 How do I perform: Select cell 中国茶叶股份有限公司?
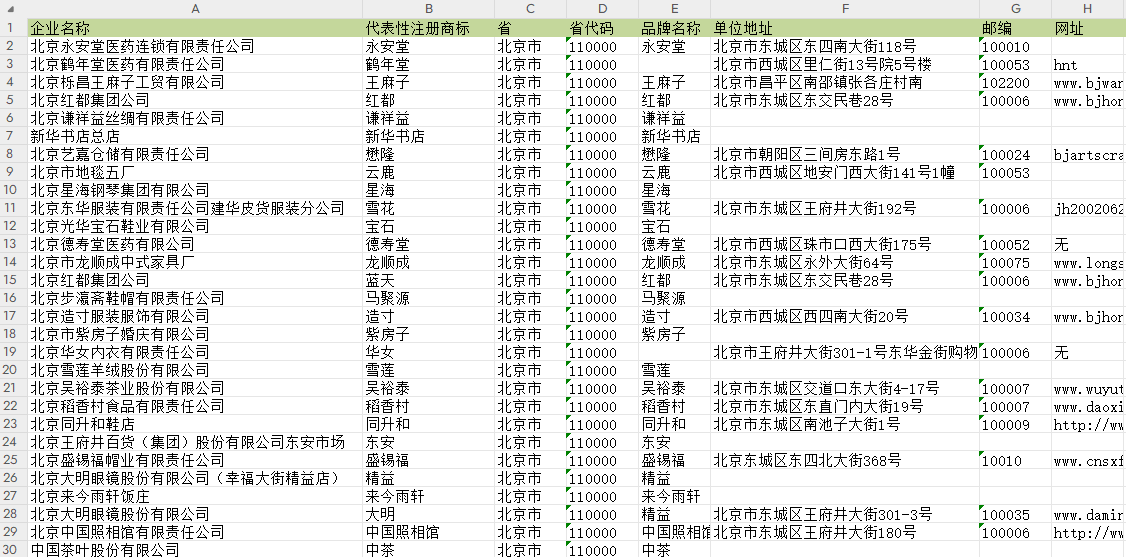pos(195,549)
